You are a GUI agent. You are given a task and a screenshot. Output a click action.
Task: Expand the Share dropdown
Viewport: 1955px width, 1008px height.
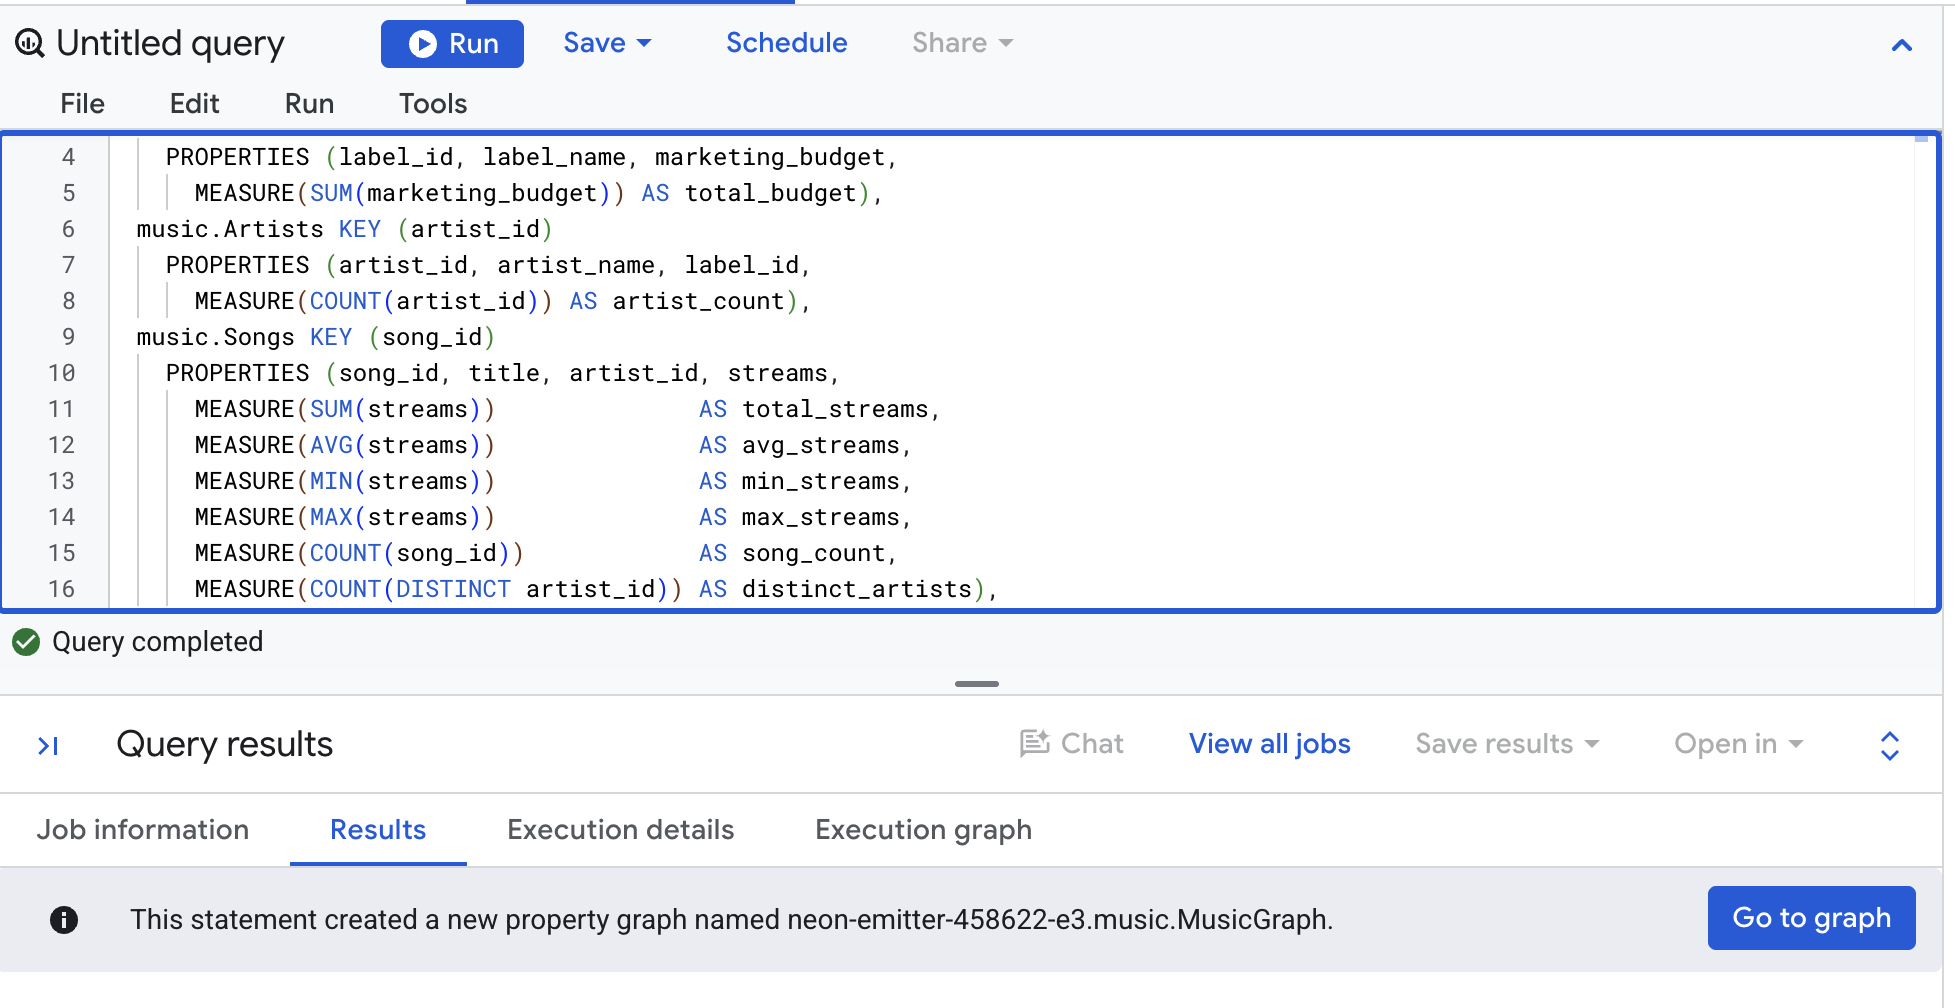click(x=962, y=43)
